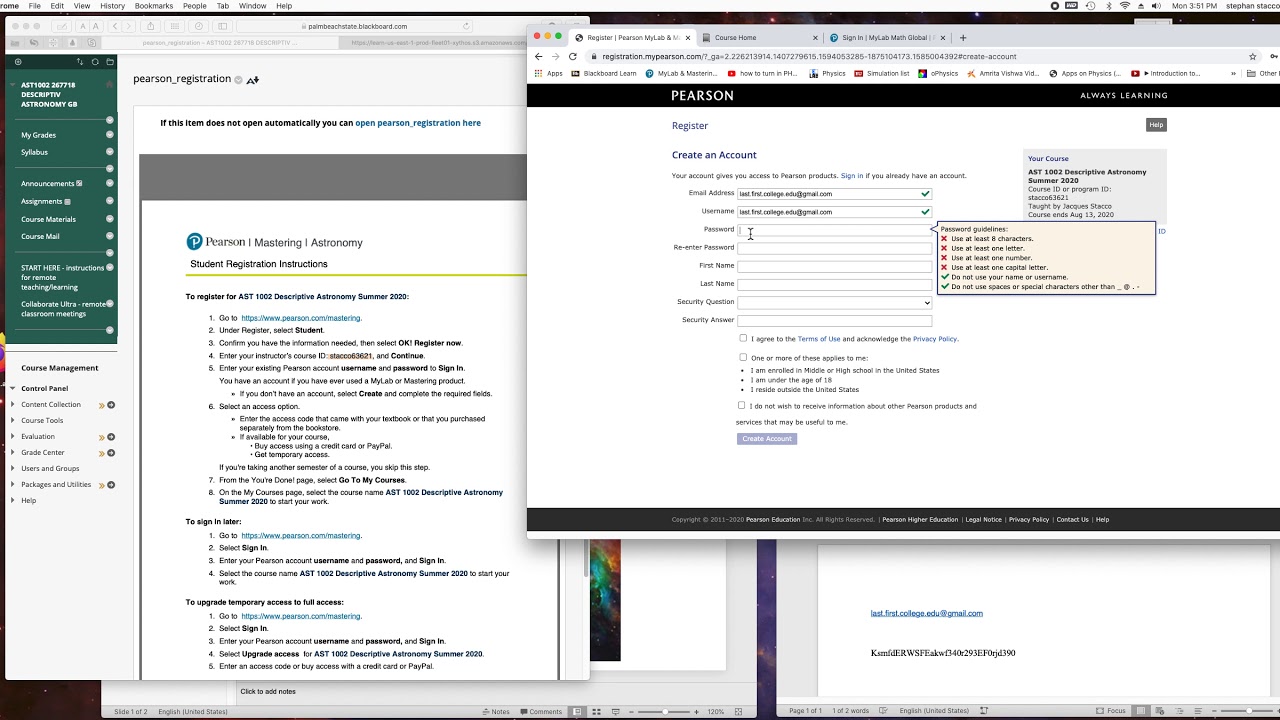This screenshot has width=1280, height=720.
Task: Click the Chrome address bar URL
Action: point(809,57)
